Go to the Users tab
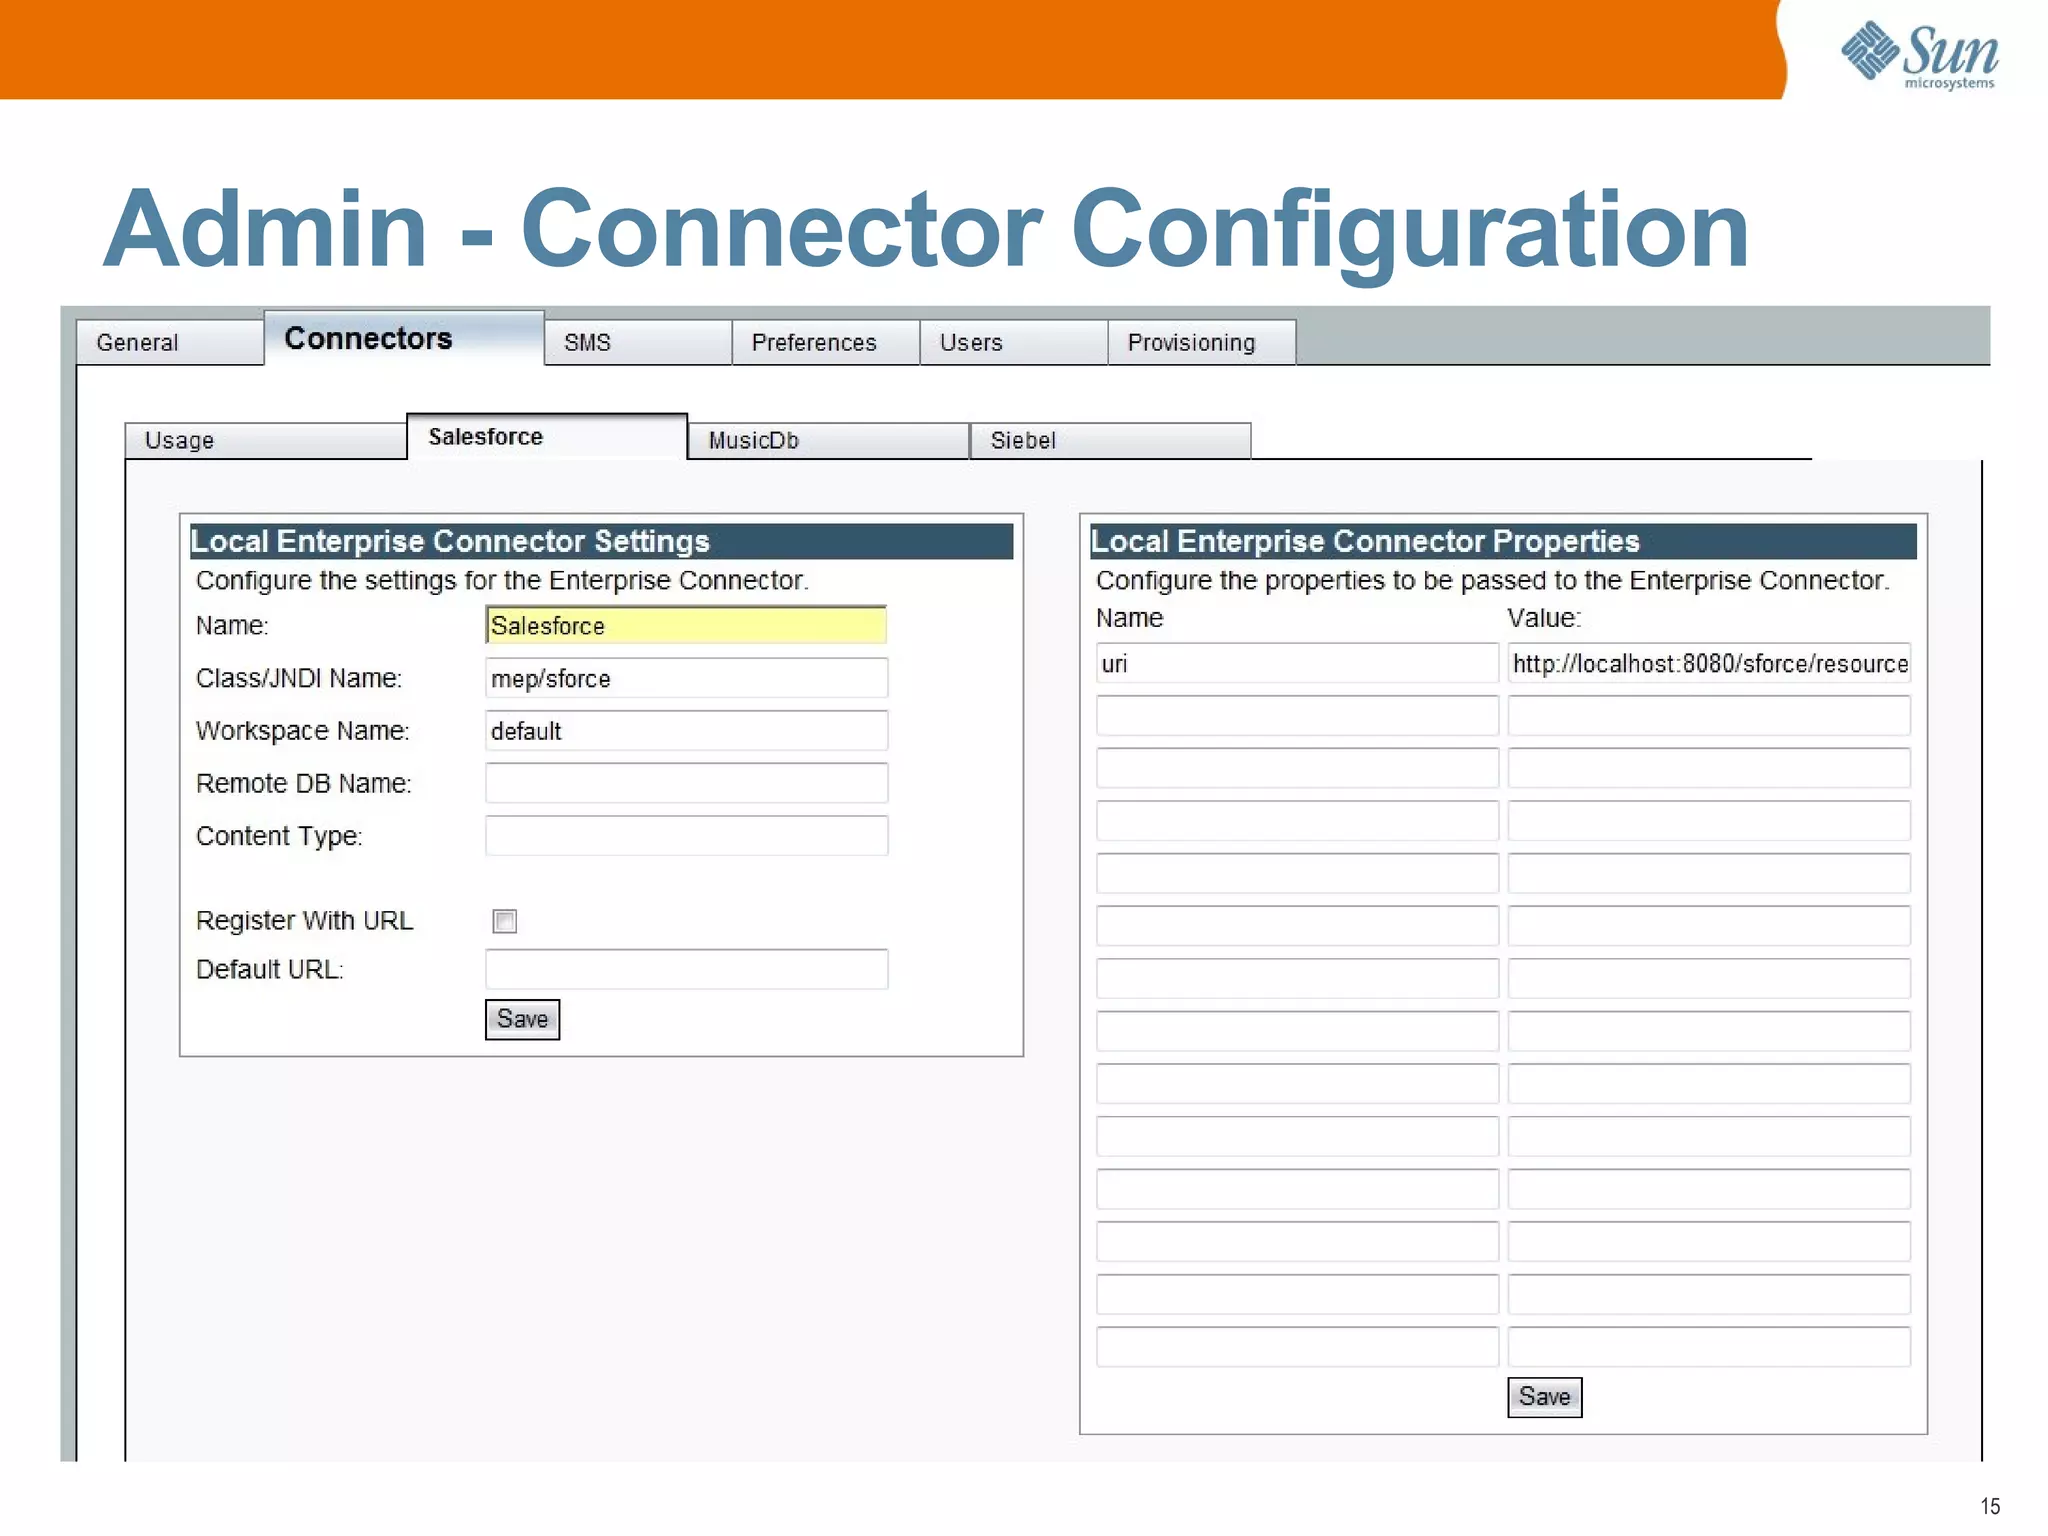 tap(1014, 342)
